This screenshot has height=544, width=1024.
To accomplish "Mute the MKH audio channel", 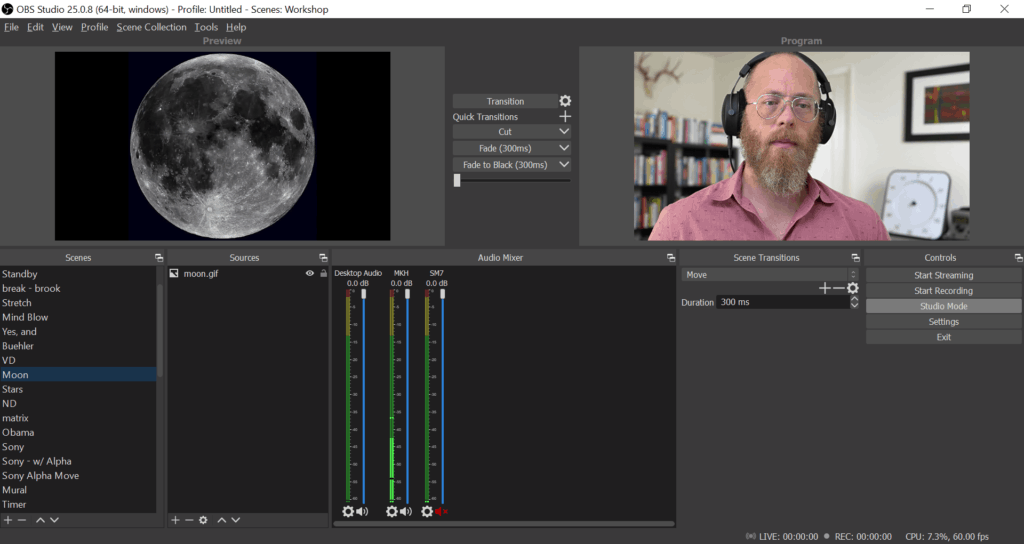I will [405, 511].
